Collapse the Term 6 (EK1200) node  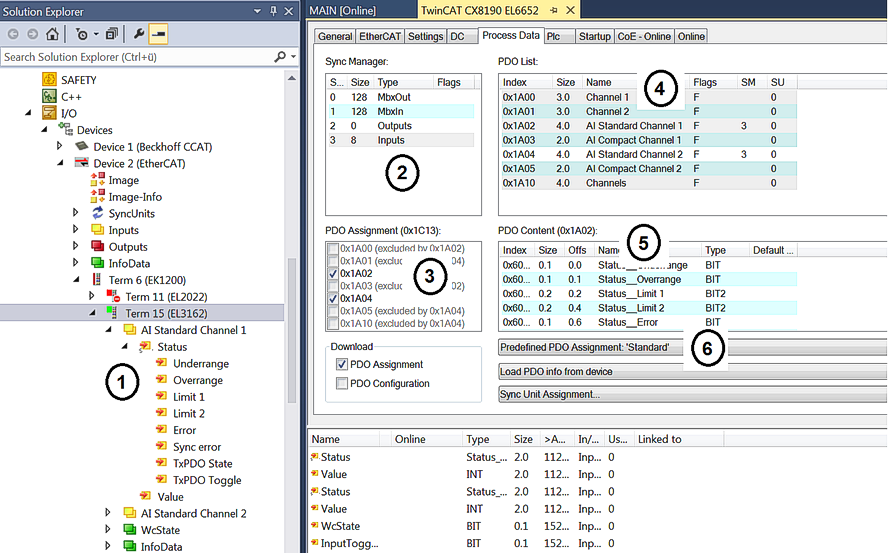pos(77,280)
